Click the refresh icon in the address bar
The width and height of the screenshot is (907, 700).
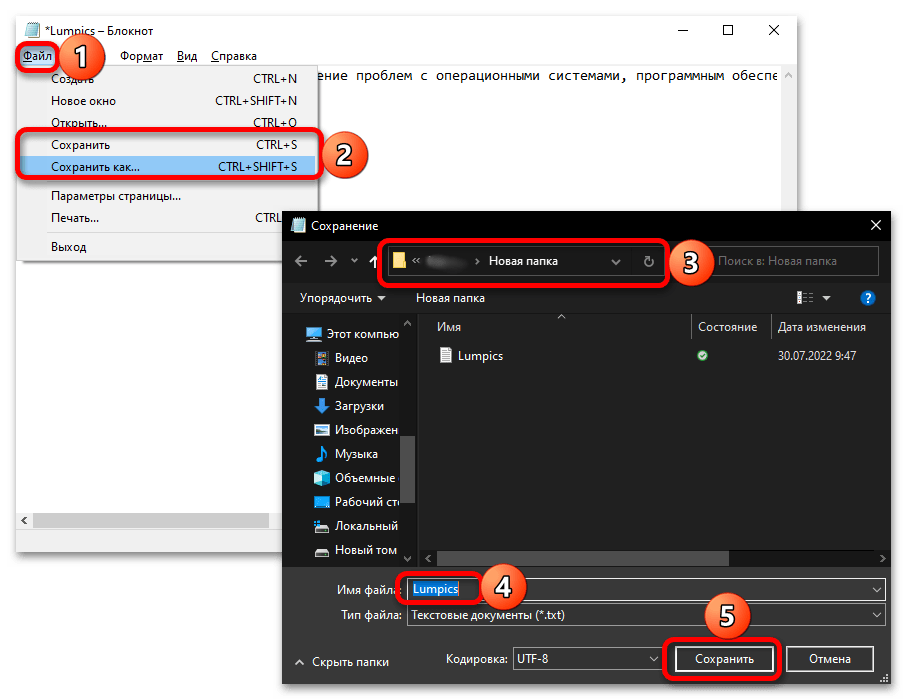(x=648, y=261)
